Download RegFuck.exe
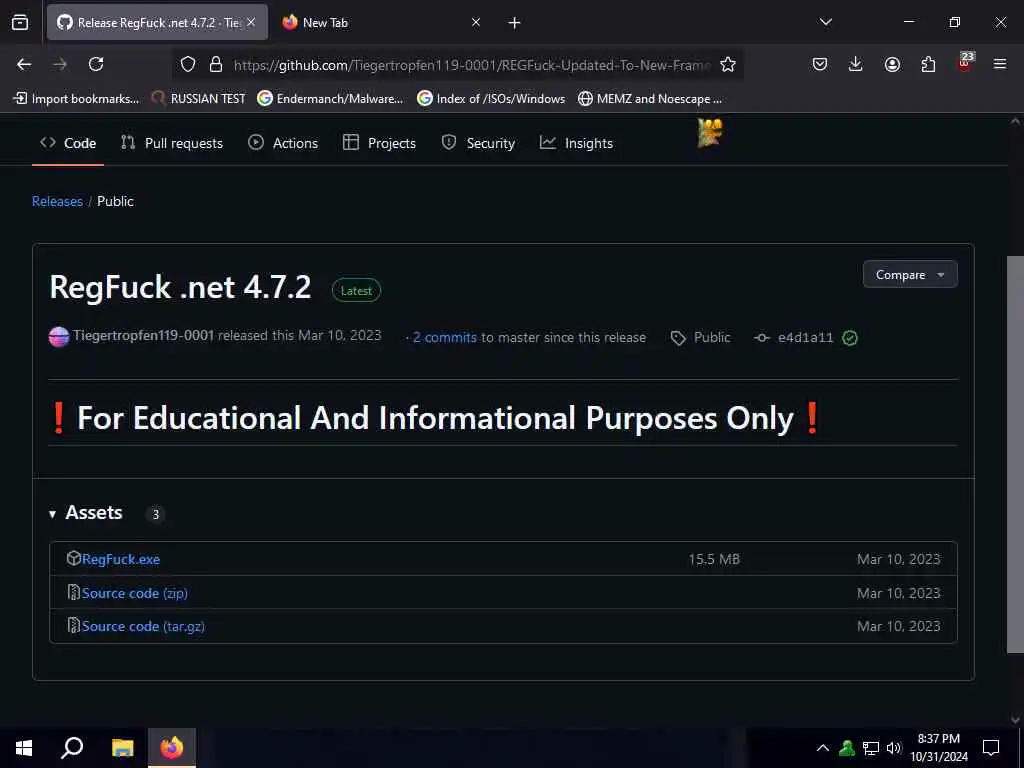The image size is (1024, 768). click(121, 559)
